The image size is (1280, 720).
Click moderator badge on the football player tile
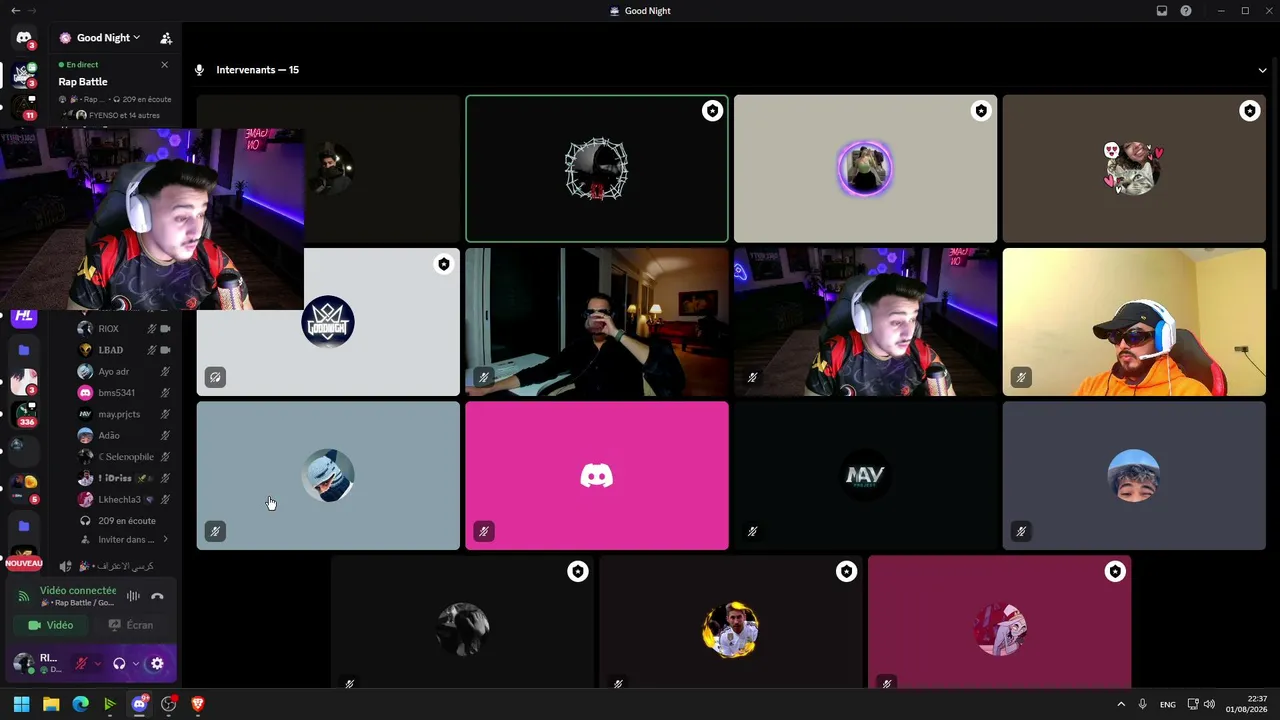tap(847, 571)
